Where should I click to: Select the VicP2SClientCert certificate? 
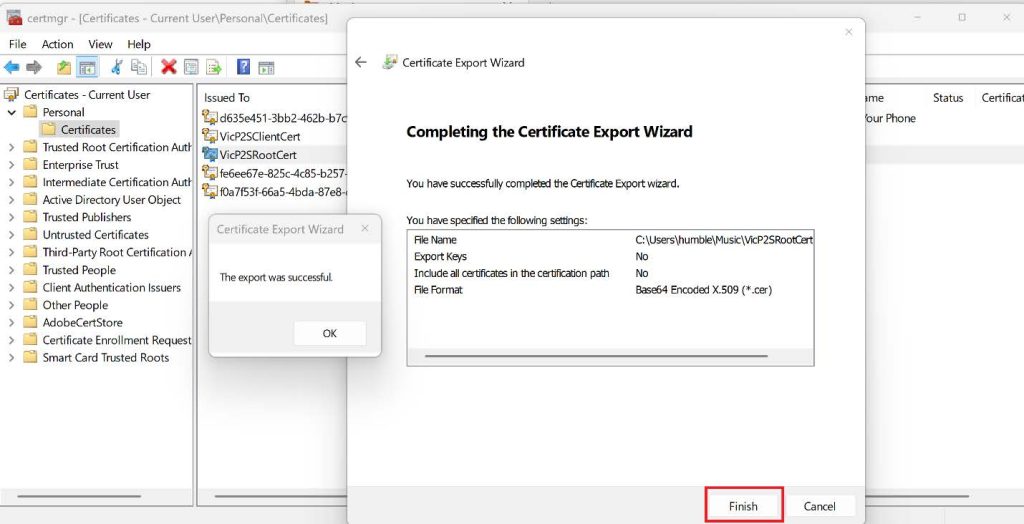(259, 136)
